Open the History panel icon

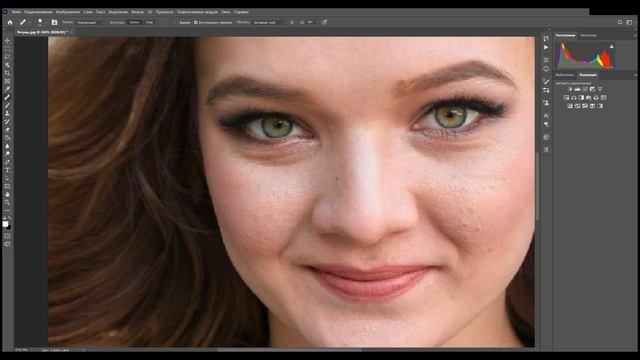(546, 38)
